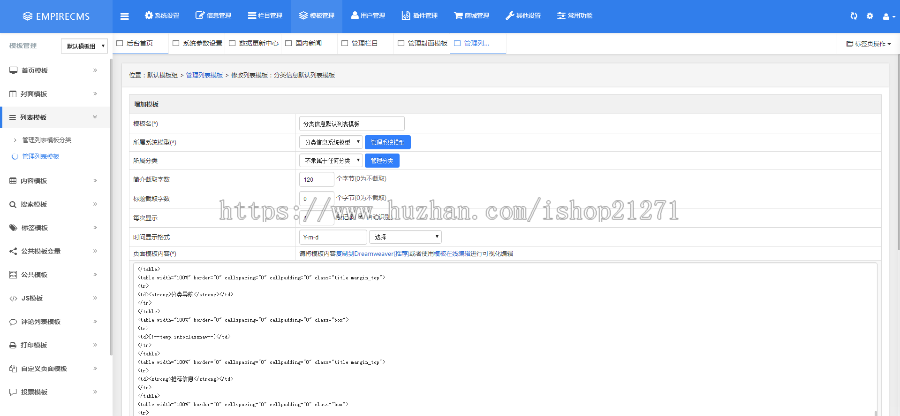Click the page's vertical scrollbar
900x416 pixels.
[x=897, y=152]
